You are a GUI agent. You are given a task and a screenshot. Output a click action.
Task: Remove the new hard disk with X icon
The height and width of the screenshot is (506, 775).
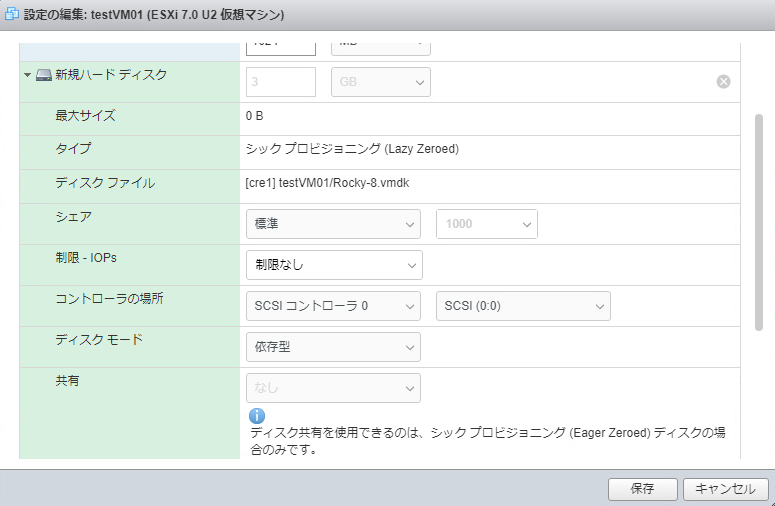click(723, 82)
